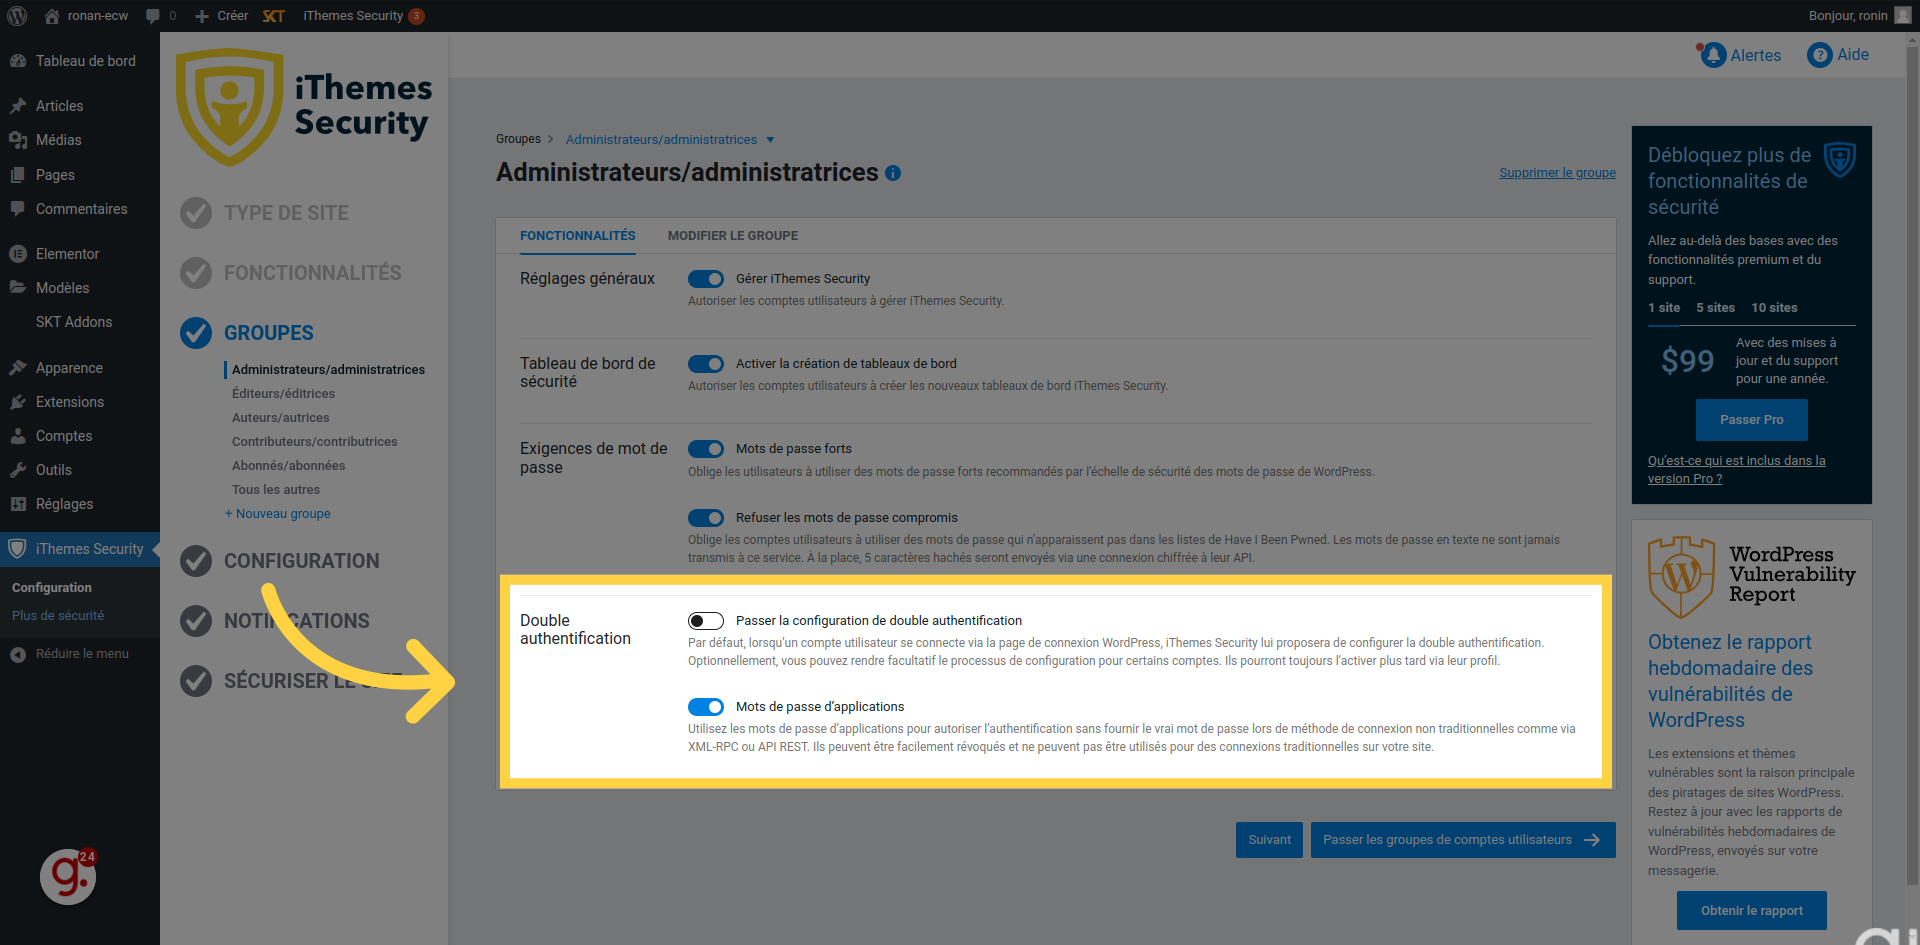The width and height of the screenshot is (1920, 945).
Task: Select Administrateurs/administratrices group in list
Action: coord(328,370)
